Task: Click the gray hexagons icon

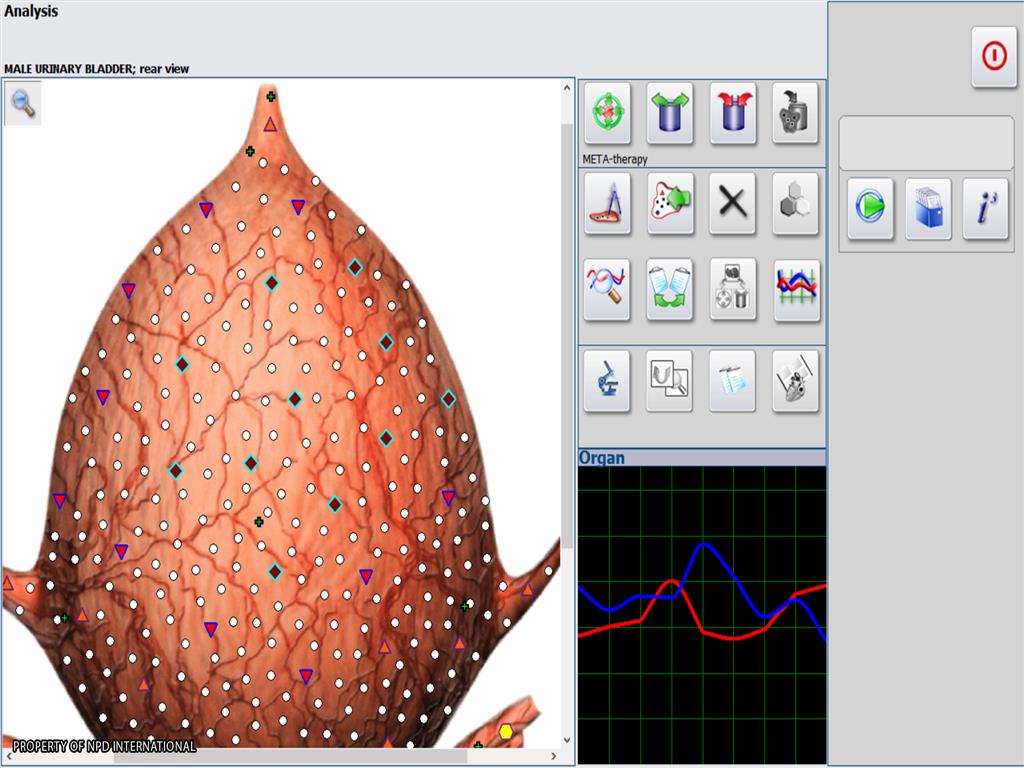Action: 795,203
